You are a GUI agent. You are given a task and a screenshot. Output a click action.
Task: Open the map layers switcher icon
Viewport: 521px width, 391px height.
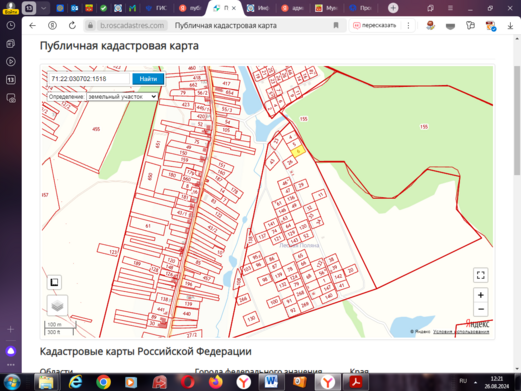(57, 305)
